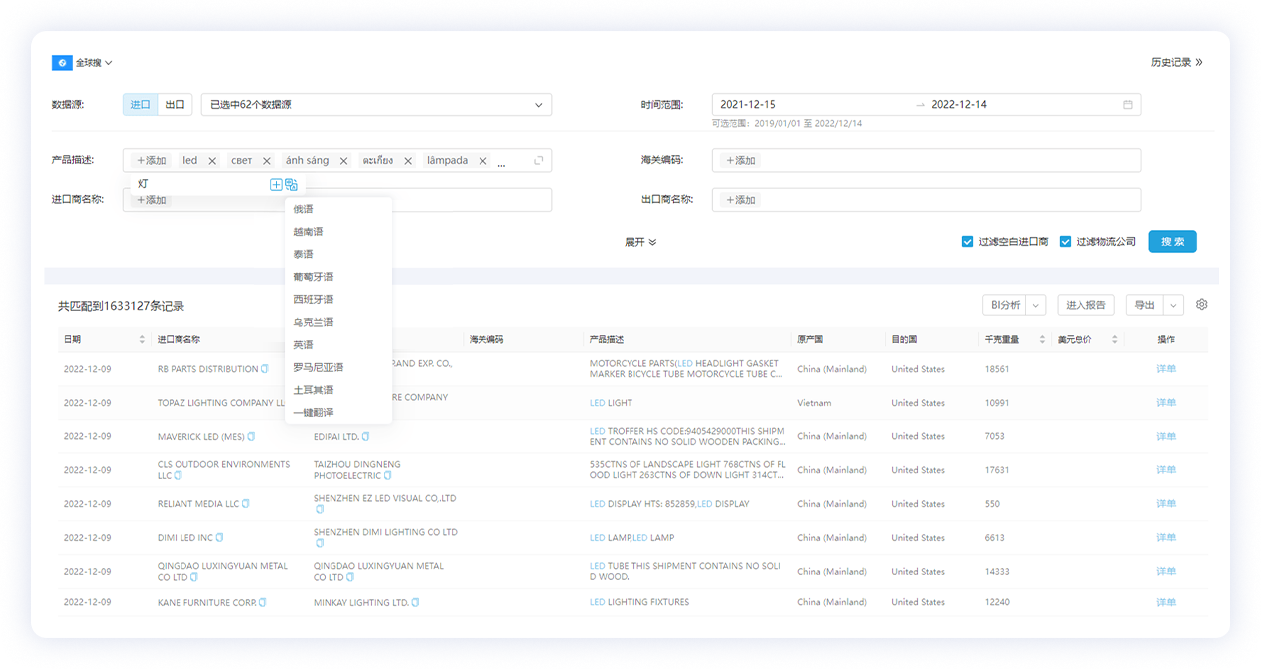This screenshot has width=1261, height=669.
Task: Expand the product description field icon
Action: [x=539, y=161]
